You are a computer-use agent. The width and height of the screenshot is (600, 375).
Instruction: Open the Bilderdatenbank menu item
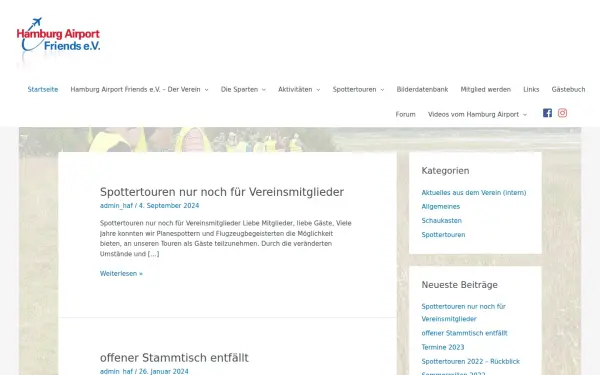[422, 90]
